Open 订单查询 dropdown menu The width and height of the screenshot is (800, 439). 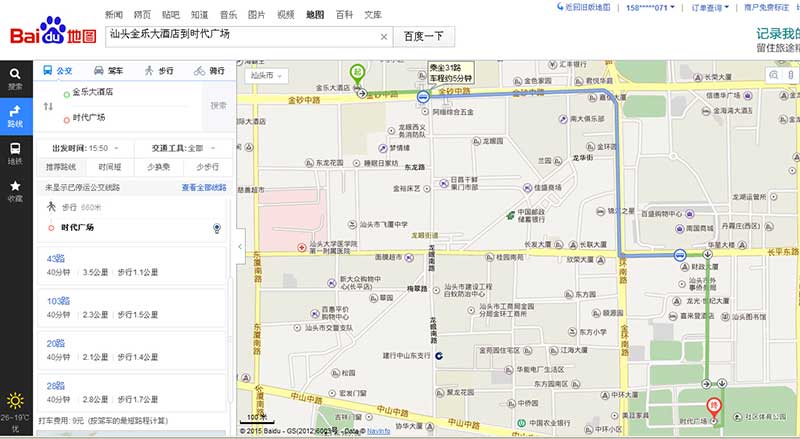pos(710,8)
